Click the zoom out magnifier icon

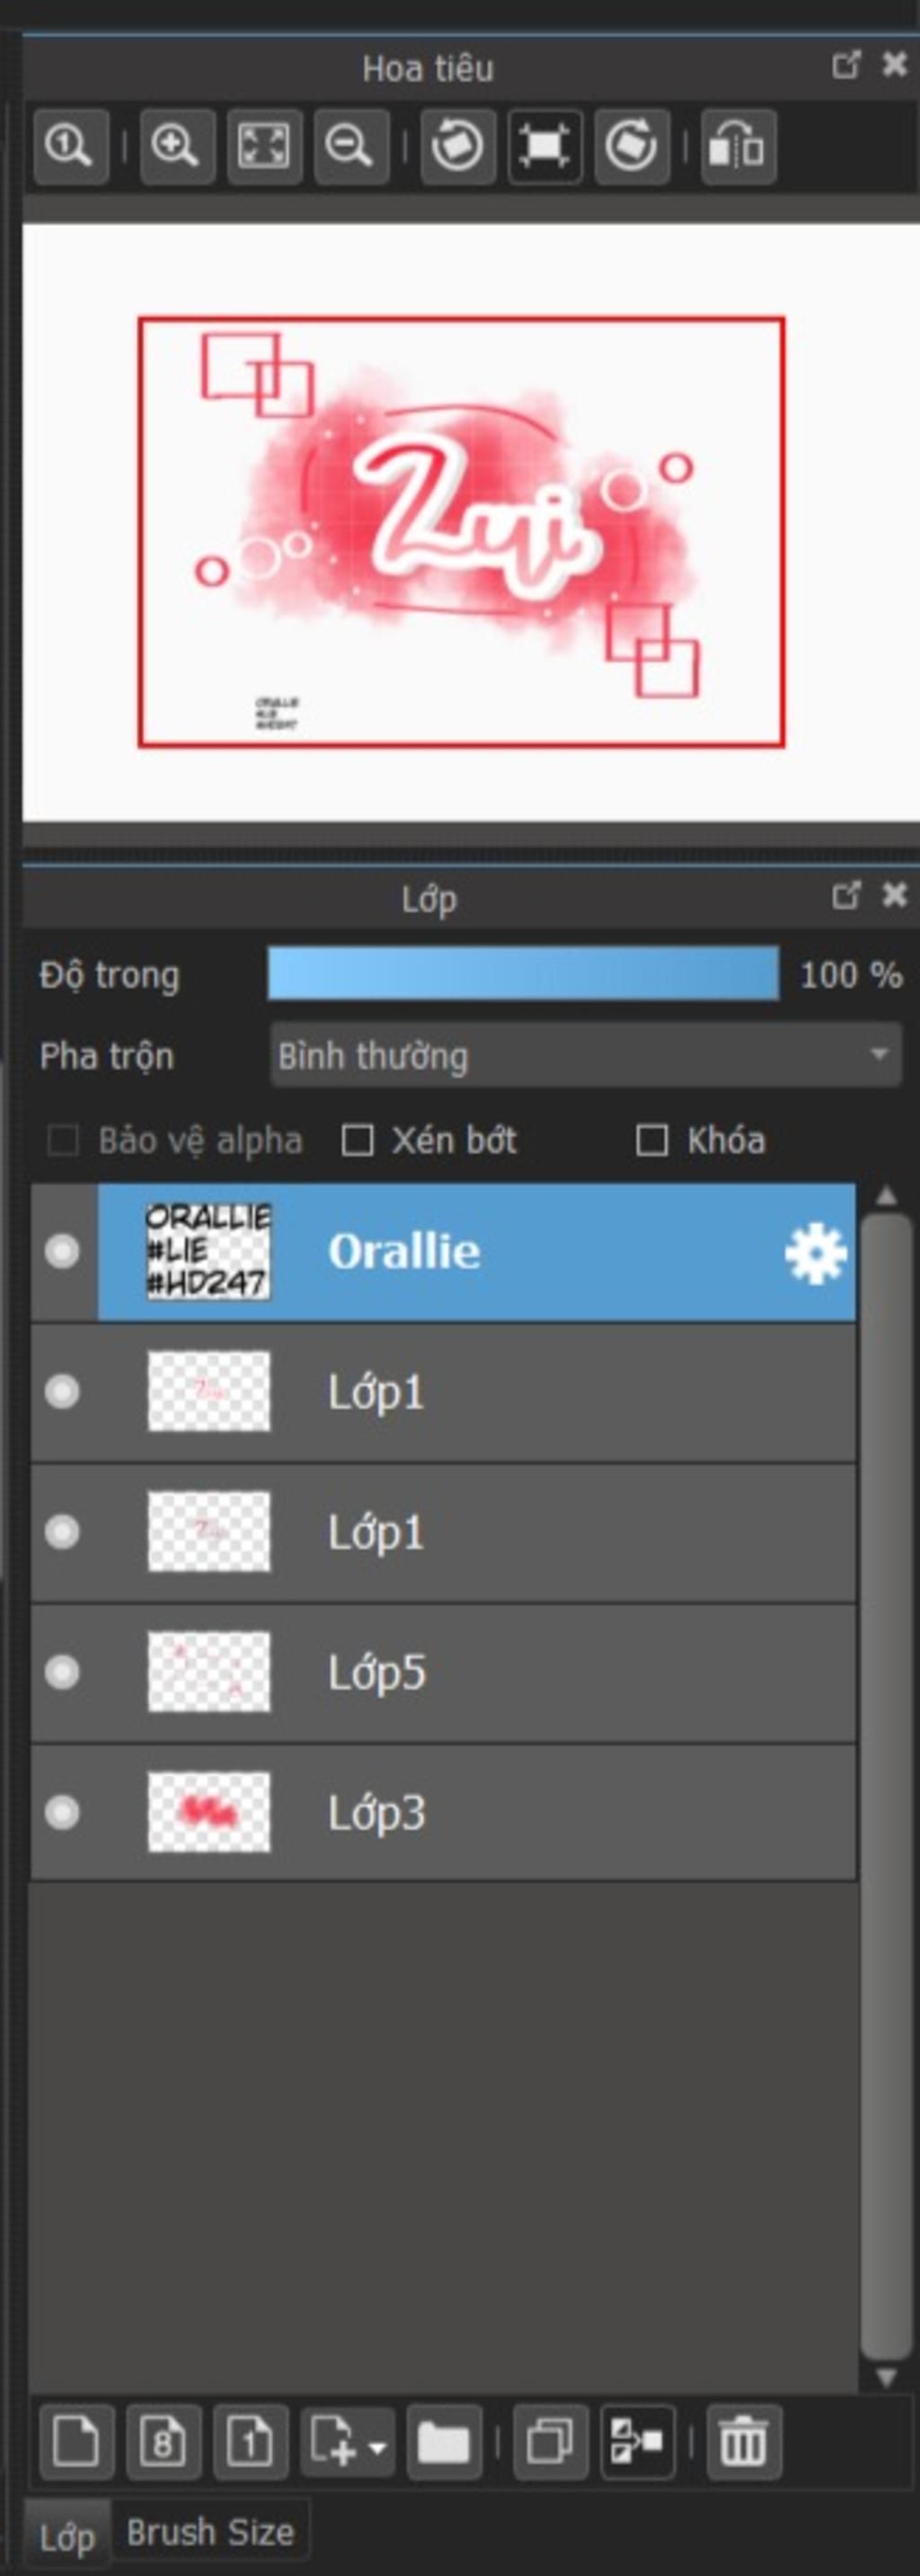[351, 147]
